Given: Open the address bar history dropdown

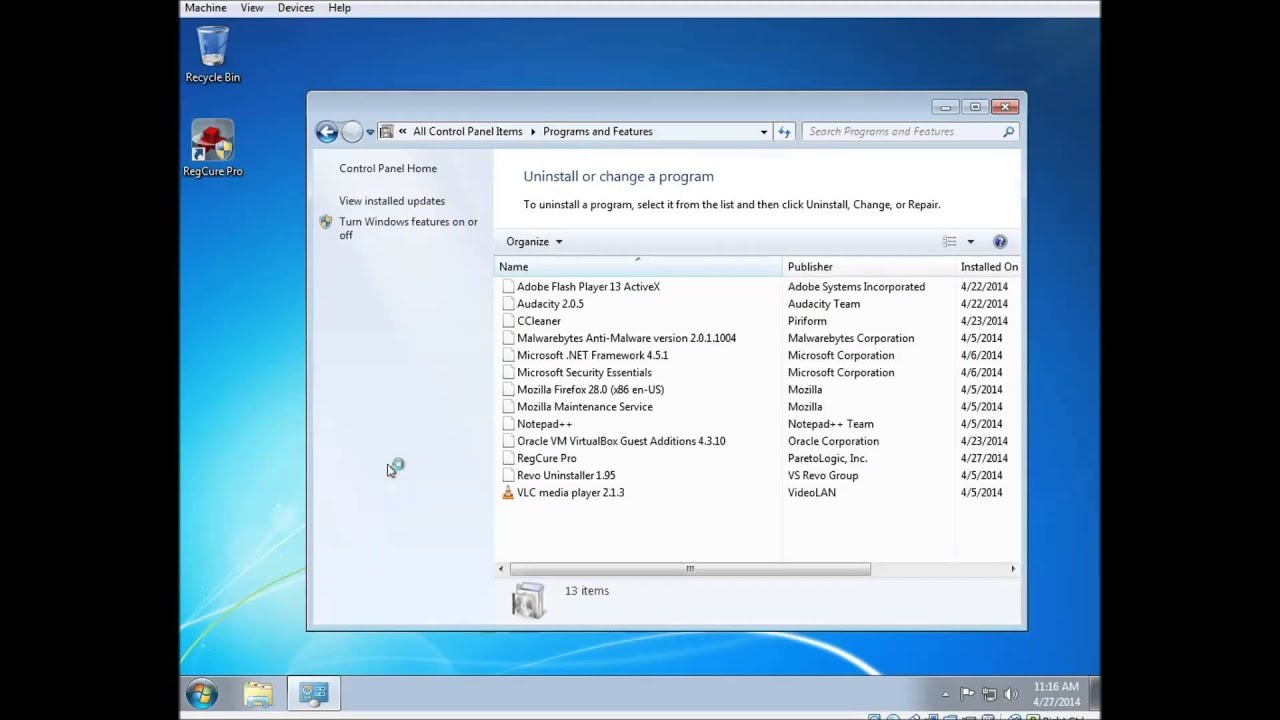Looking at the screenshot, I should coord(764,131).
